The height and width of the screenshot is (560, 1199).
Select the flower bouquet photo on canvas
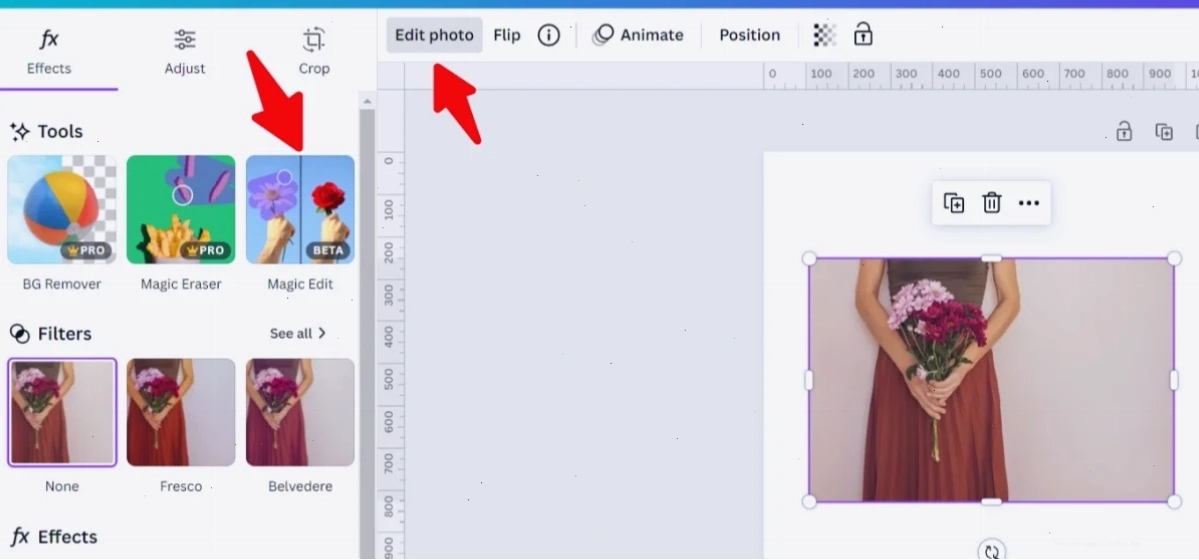point(991,380)
